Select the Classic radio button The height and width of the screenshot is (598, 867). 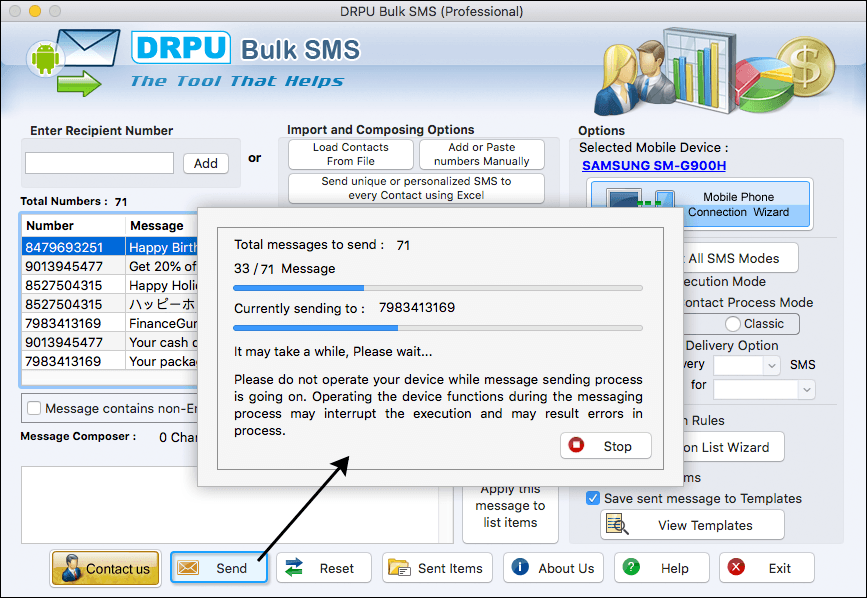pos(733,324)
